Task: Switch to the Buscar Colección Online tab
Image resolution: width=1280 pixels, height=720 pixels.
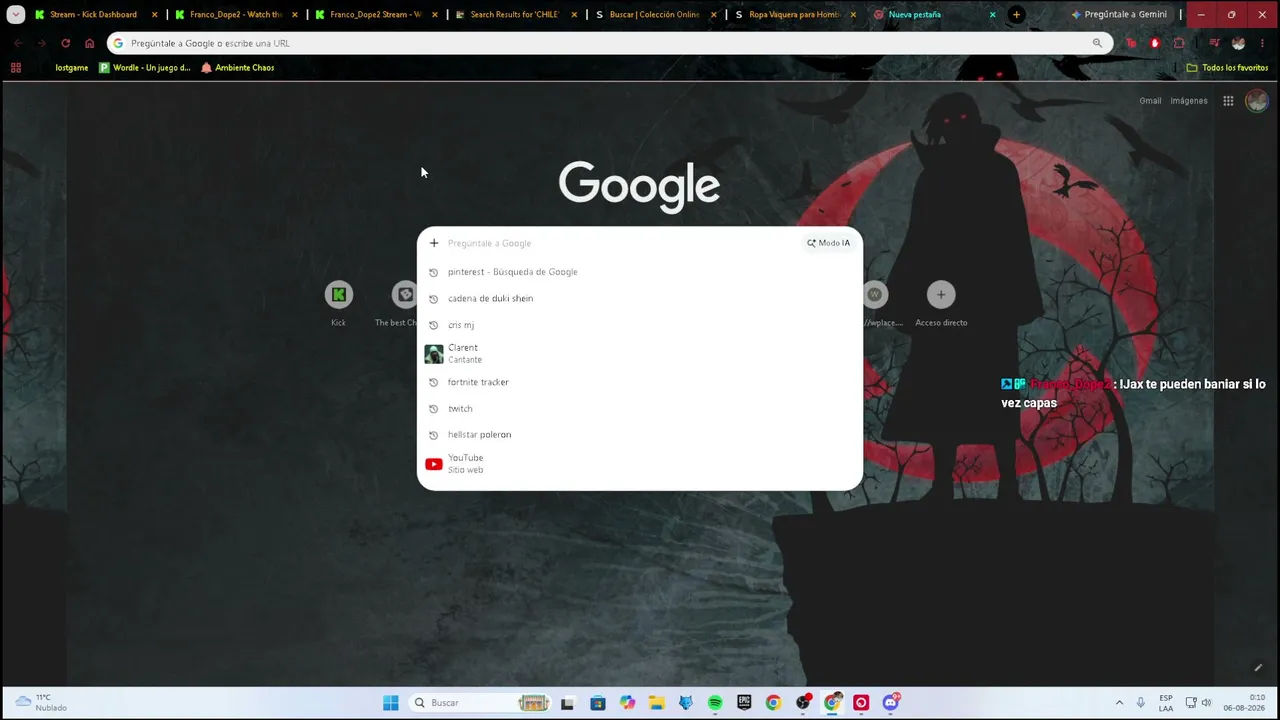Action: pos(654,15)
